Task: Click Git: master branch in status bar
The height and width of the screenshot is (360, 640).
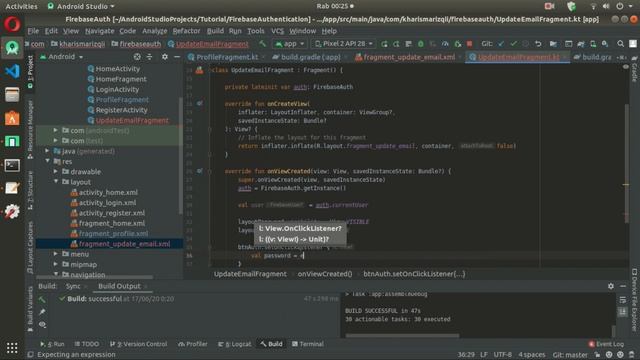Action: pyautogui.click(x=571, y=355)
